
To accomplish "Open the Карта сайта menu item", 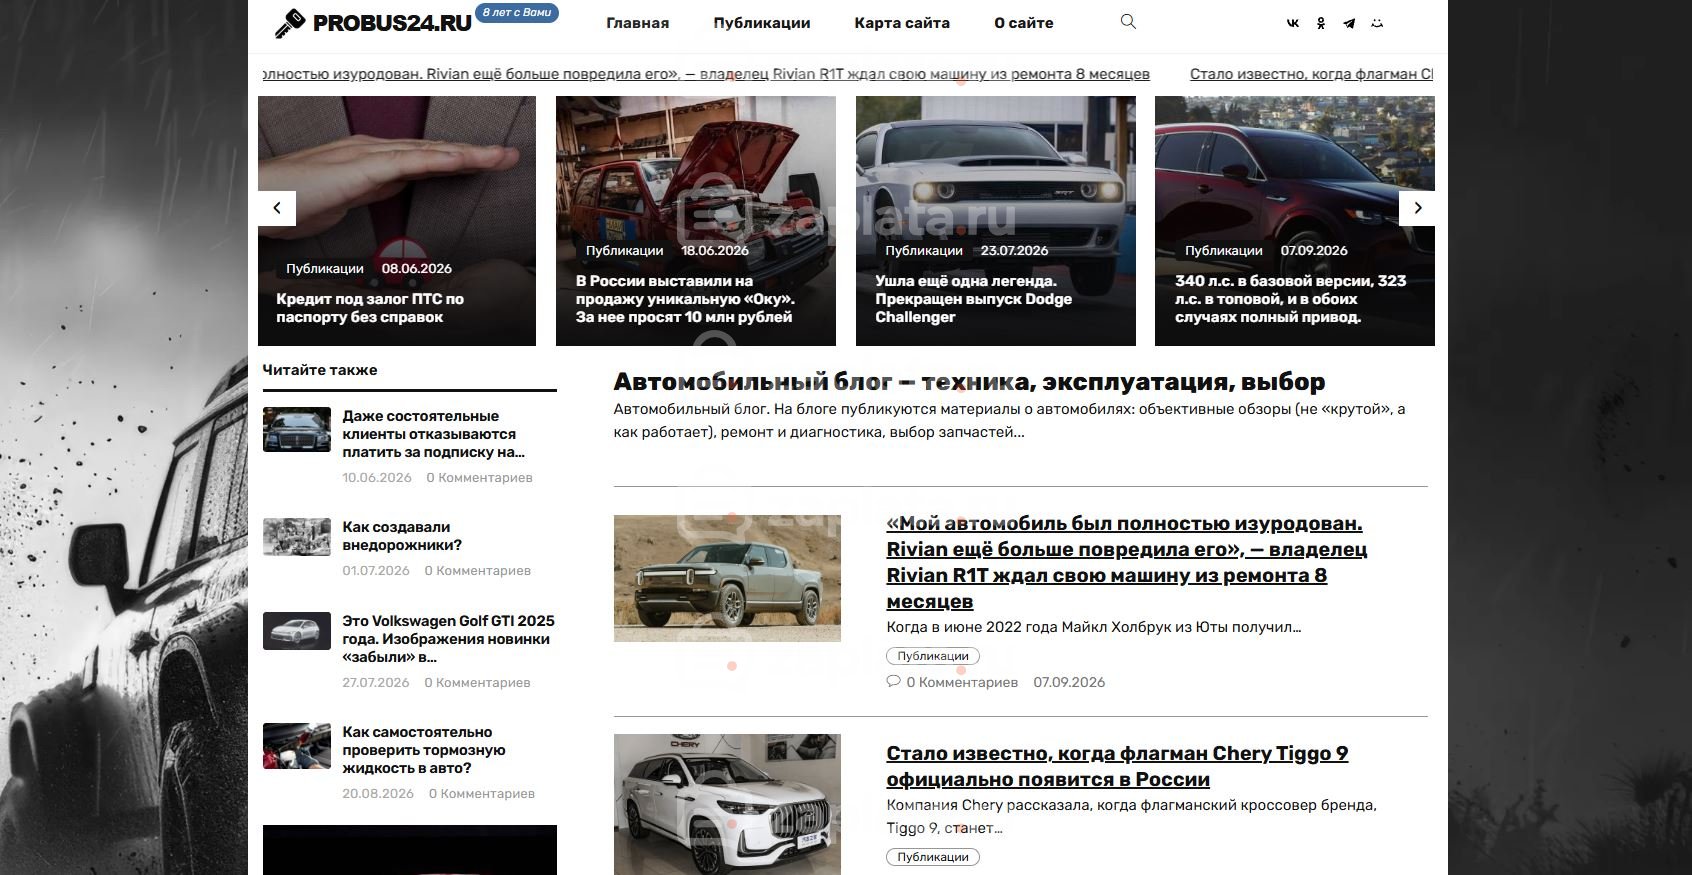I will (x=902, y=23).
